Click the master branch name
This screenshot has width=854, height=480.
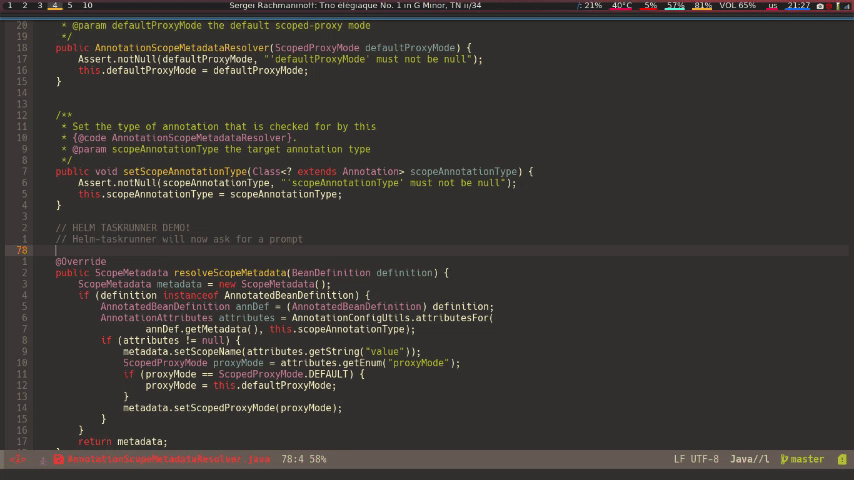click(807, 459)
